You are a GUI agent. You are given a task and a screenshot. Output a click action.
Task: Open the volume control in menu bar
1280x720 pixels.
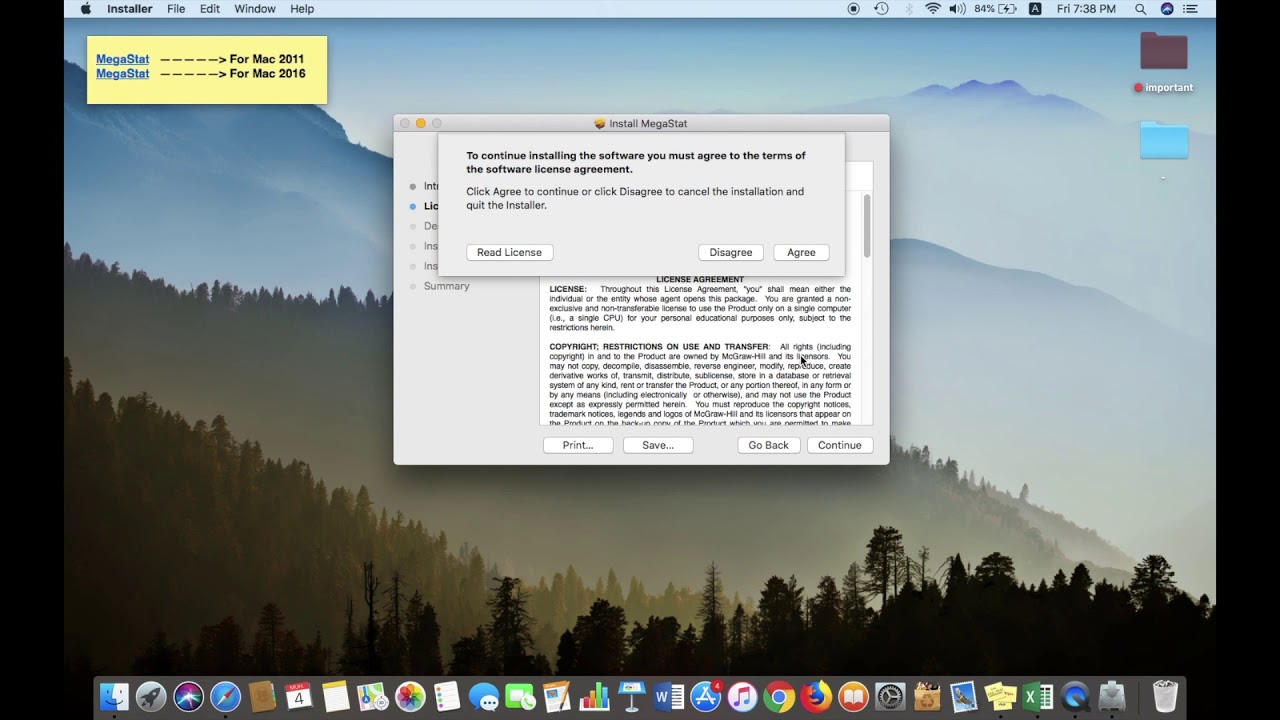click(x=957, y=9)
